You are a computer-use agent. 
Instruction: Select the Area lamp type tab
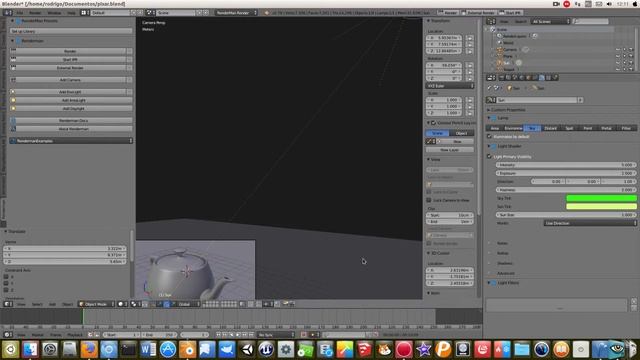[x=495, y=128]
